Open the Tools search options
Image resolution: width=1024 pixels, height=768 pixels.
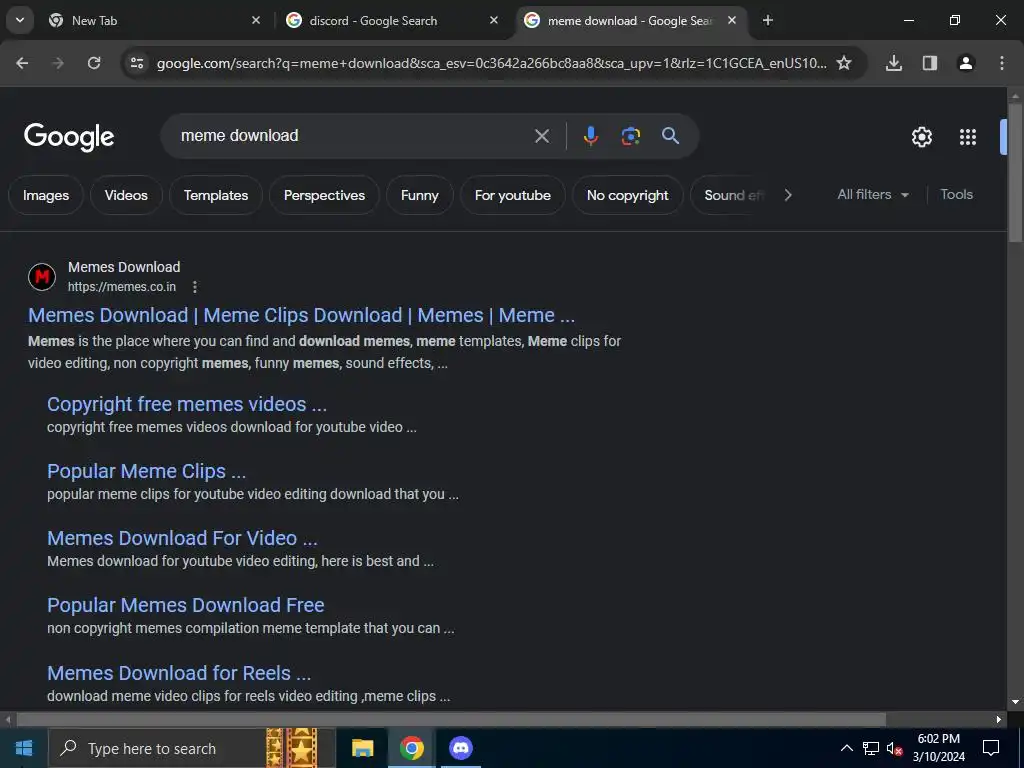956,195
